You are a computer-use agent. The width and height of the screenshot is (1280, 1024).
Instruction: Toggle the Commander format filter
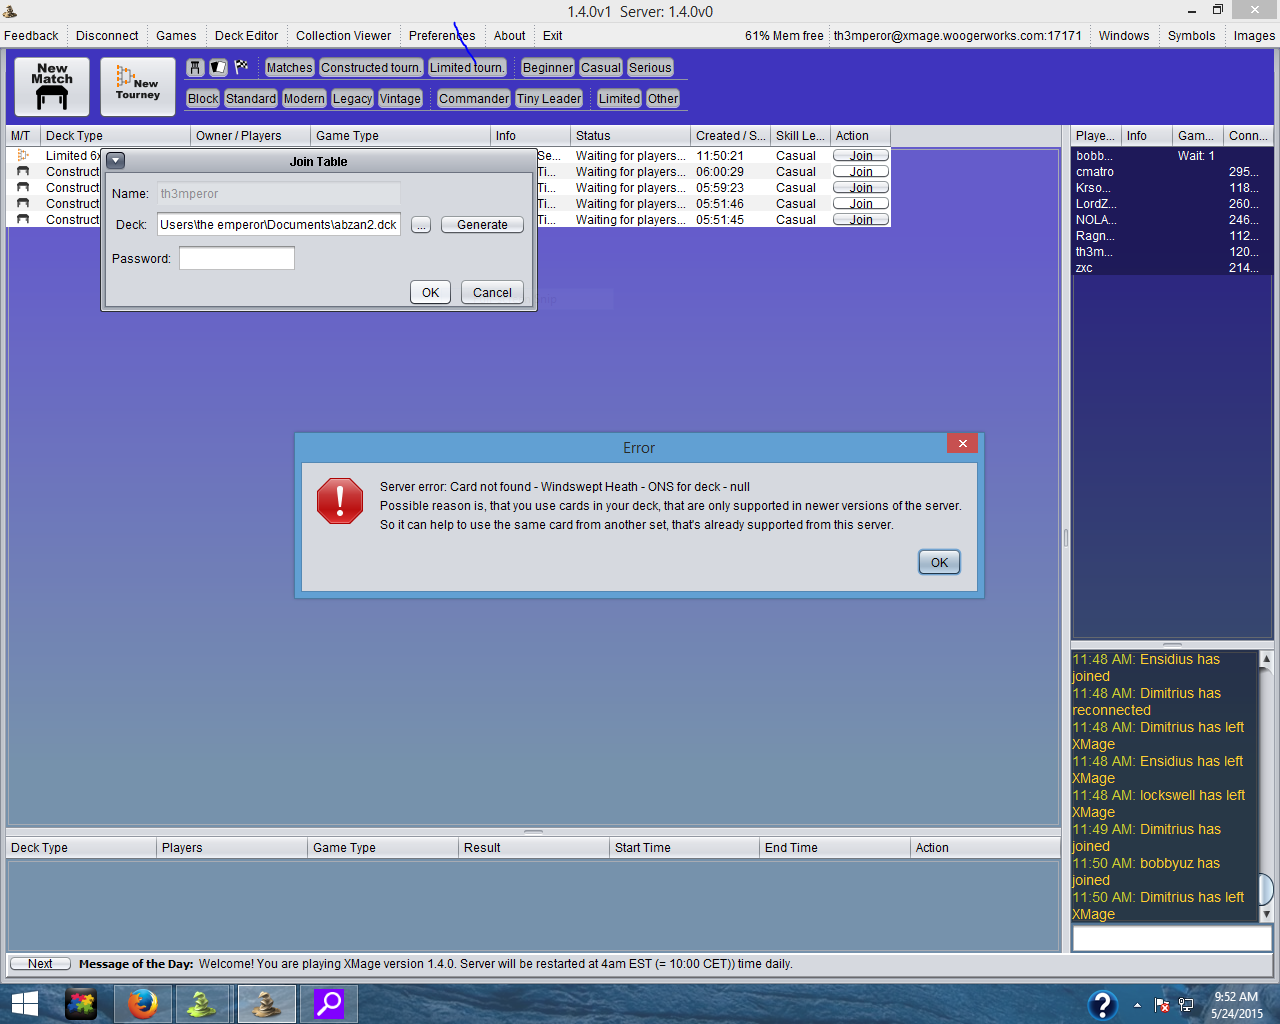(474, 99)
